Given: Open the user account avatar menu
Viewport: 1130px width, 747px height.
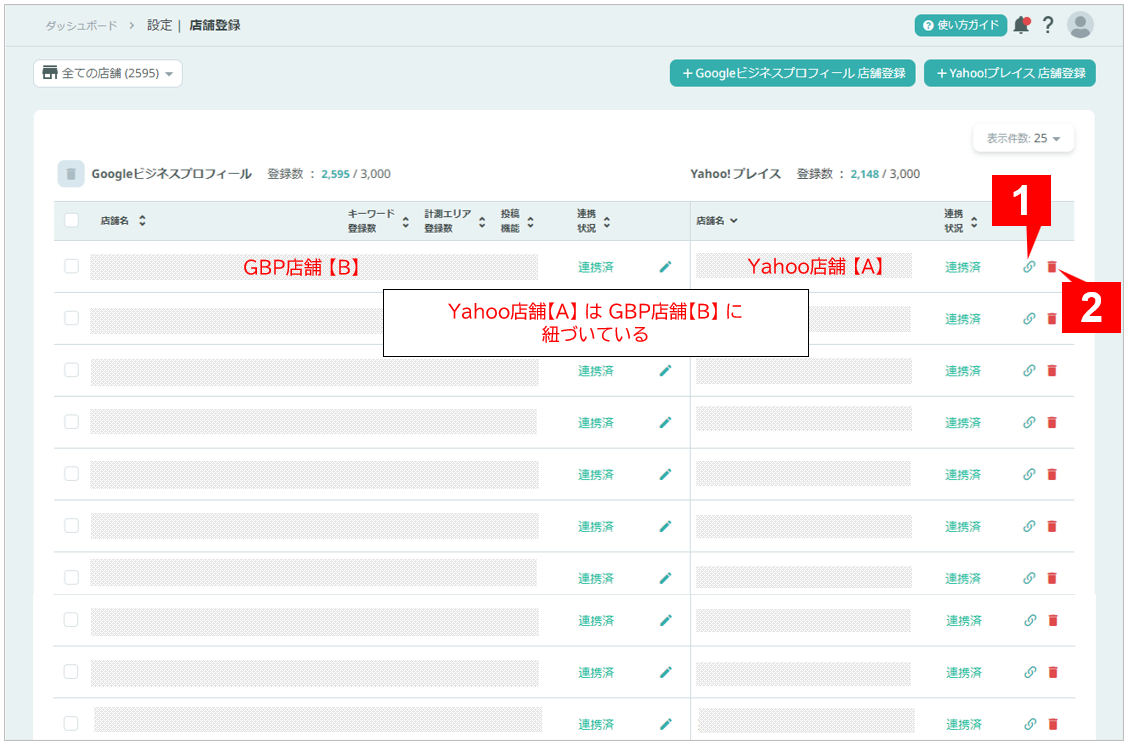Looking at the screenshot, I should 1080,25.
